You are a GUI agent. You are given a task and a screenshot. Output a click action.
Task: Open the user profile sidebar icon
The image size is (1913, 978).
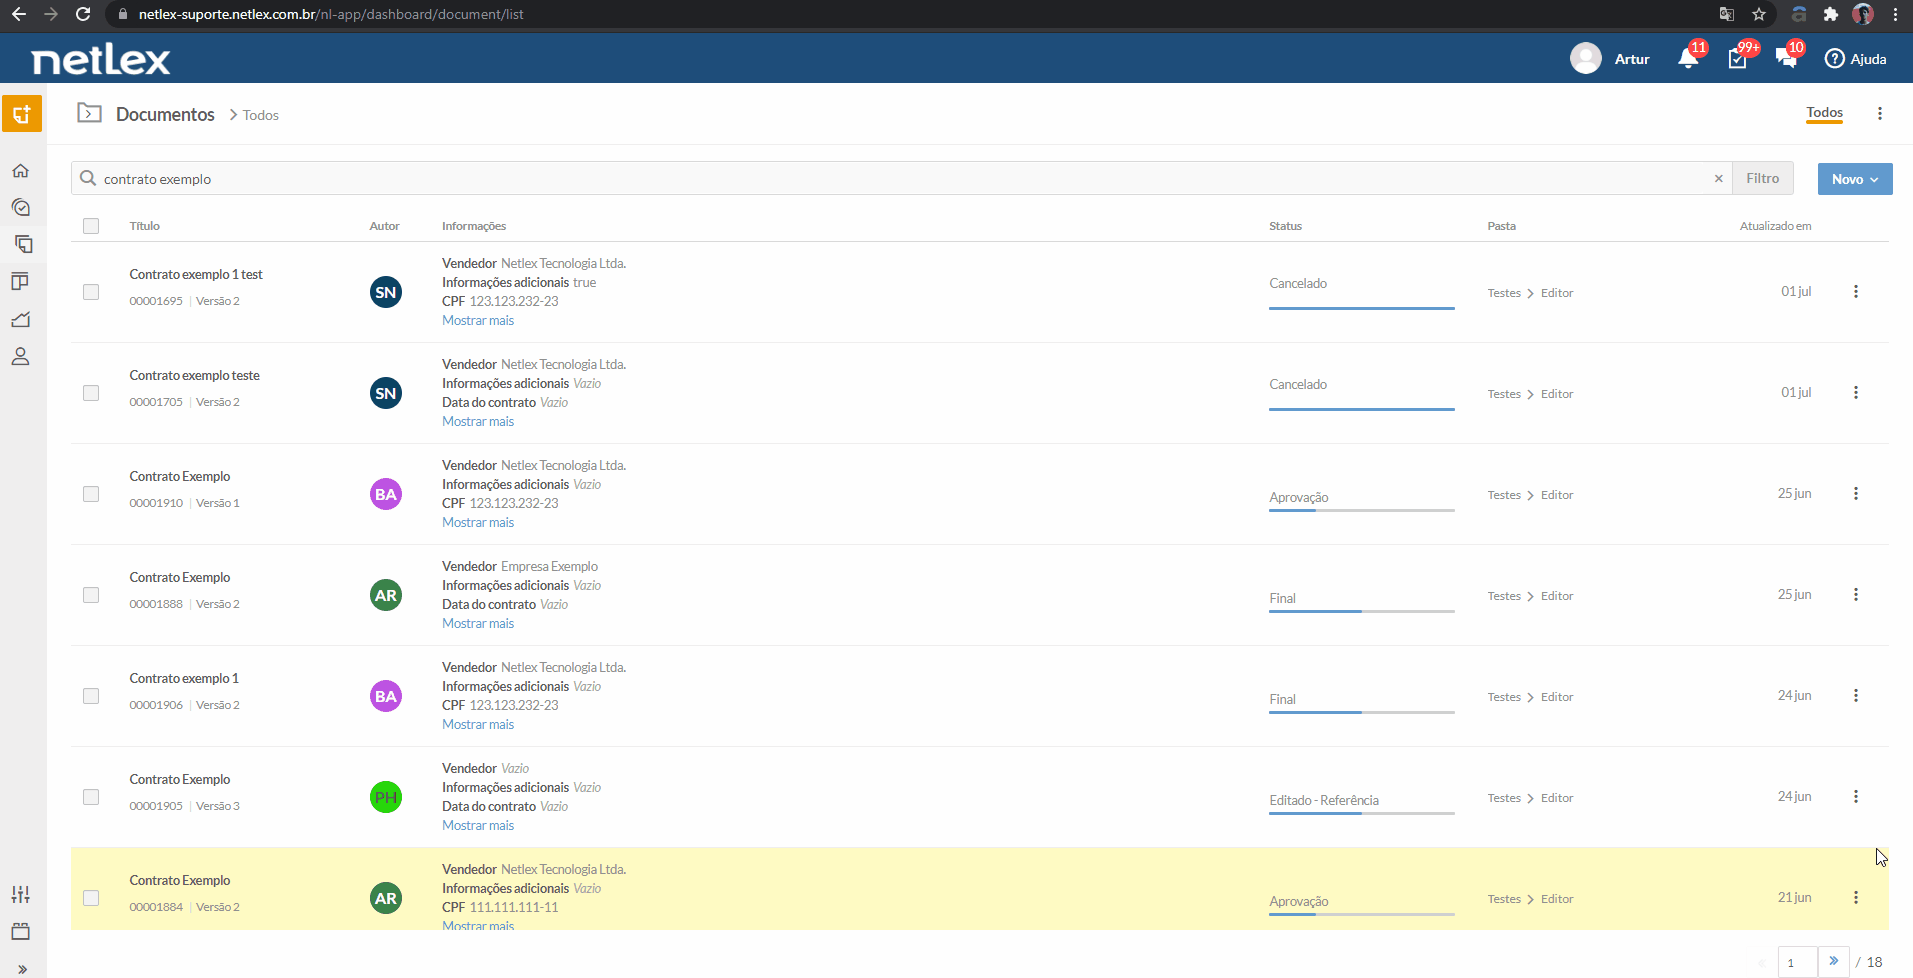click(x=20, y=356)
